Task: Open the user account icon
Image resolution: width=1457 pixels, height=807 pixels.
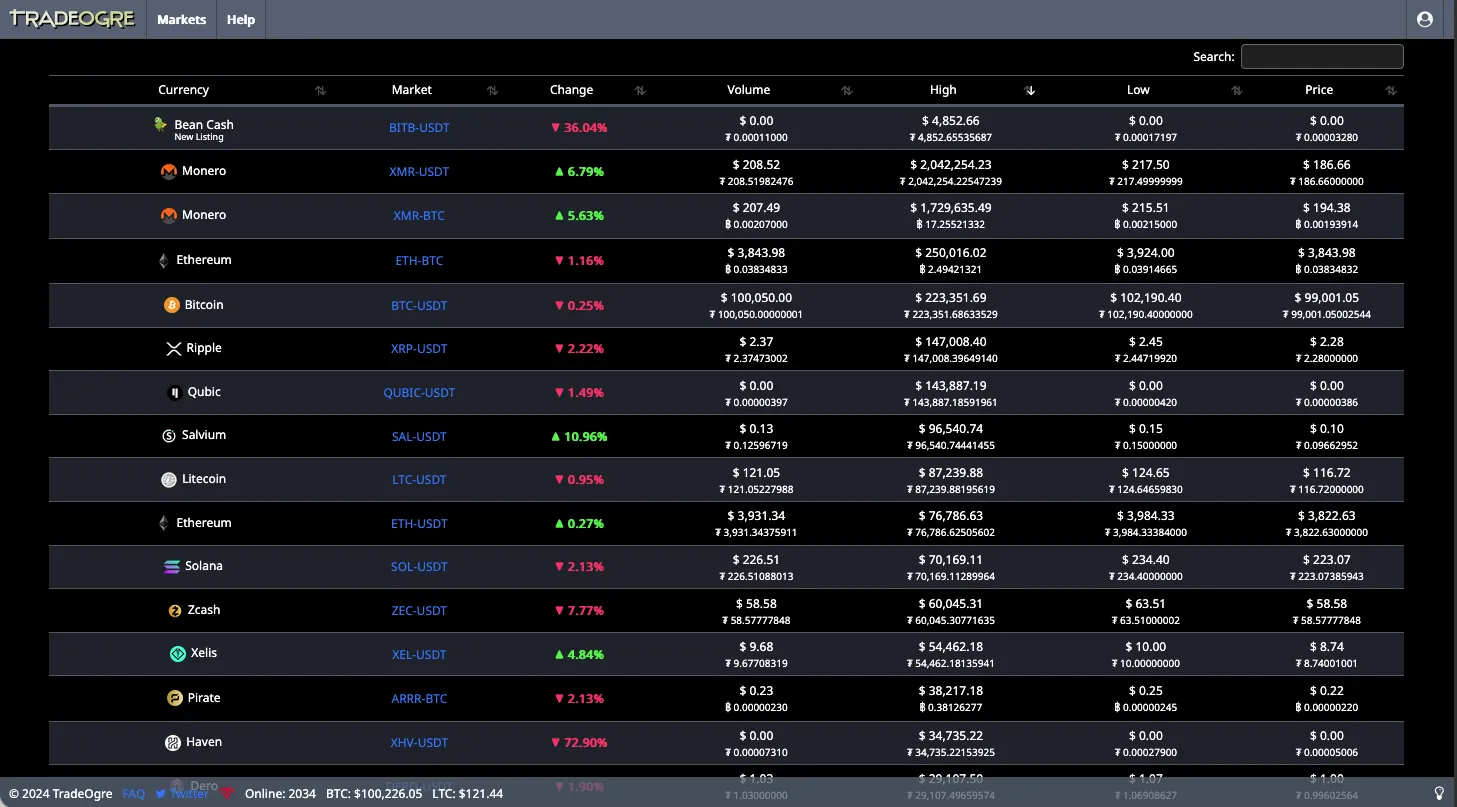Action: coord(1425,19)
